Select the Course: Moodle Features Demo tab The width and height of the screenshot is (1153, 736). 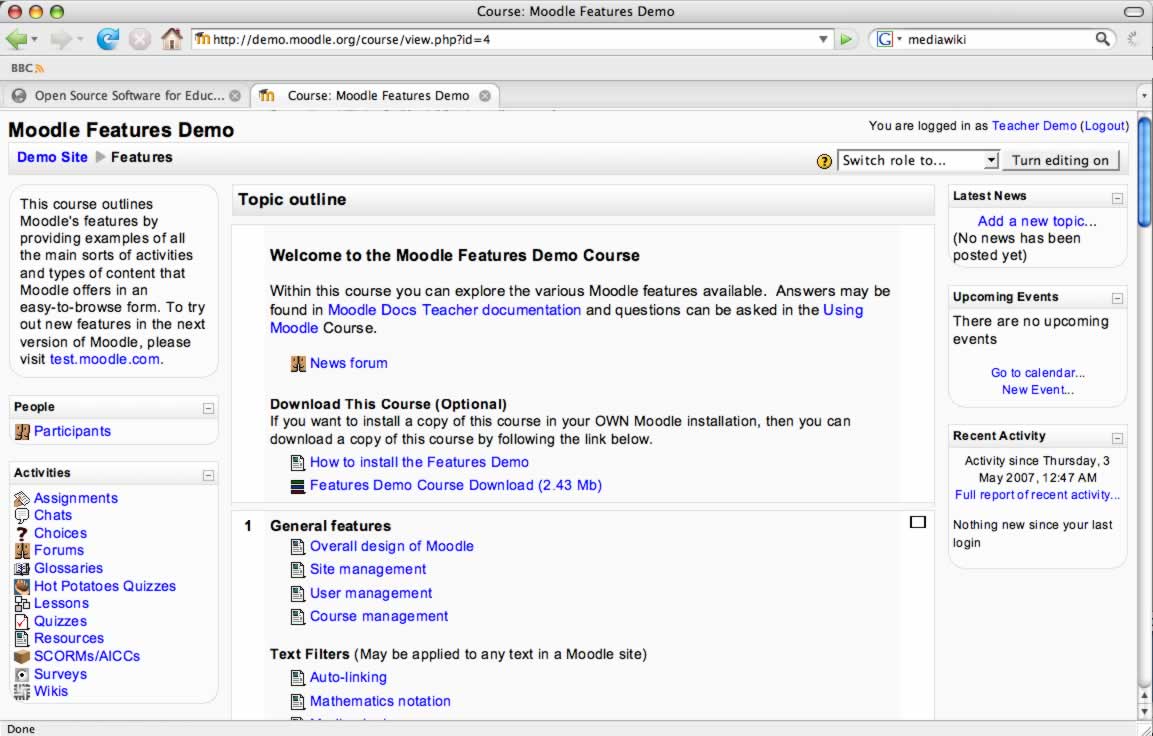tap(375, 96)
